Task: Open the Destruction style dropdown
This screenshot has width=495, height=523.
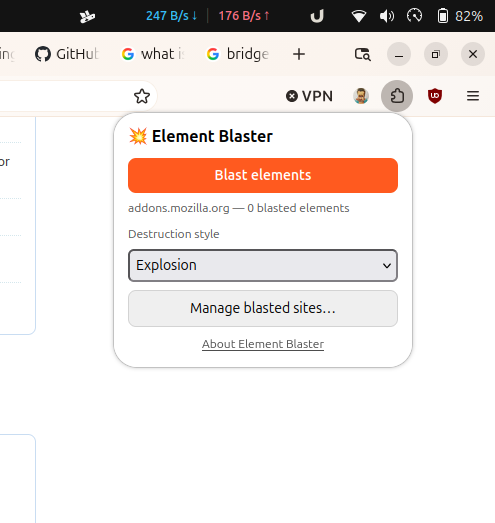Action: pos(263,266)
